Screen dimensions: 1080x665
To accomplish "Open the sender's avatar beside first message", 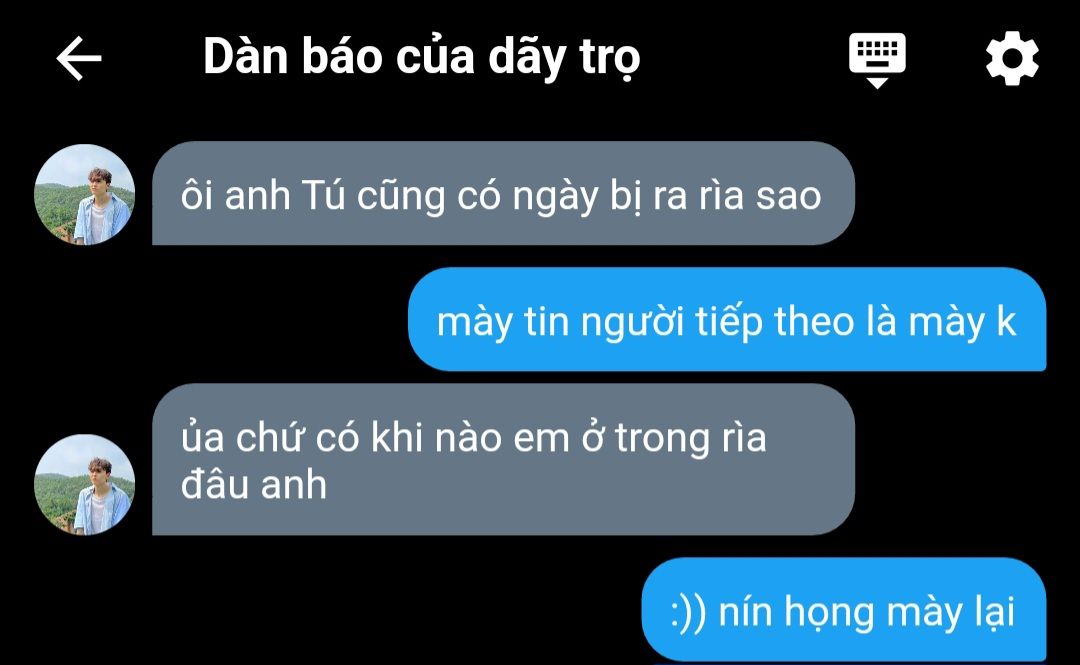I will click(84, 194).
